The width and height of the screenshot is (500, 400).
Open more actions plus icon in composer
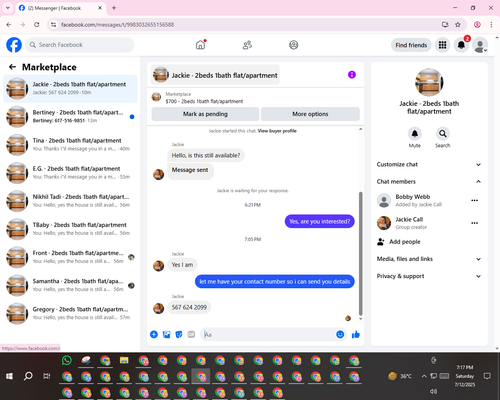[x=154, y=334]
